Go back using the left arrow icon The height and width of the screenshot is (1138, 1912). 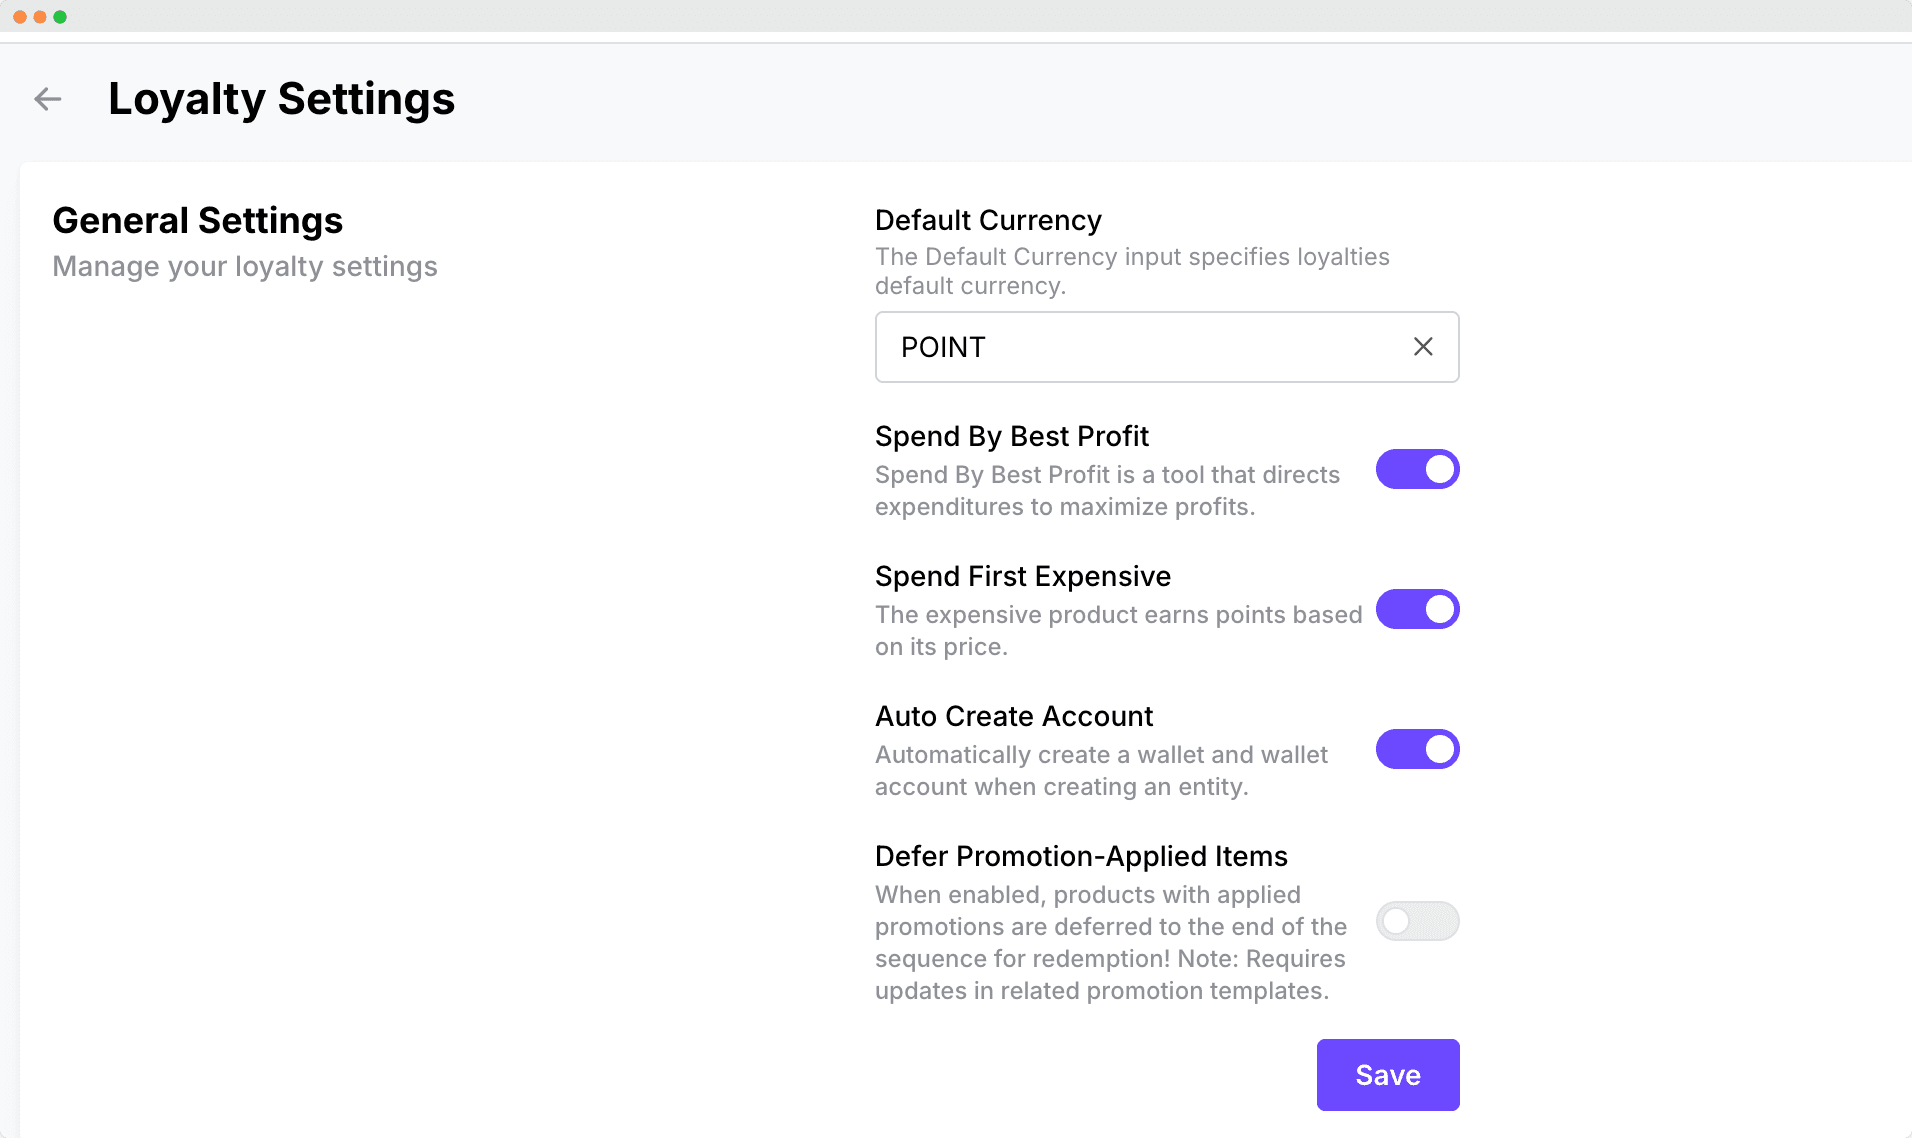tap(48, 99)
